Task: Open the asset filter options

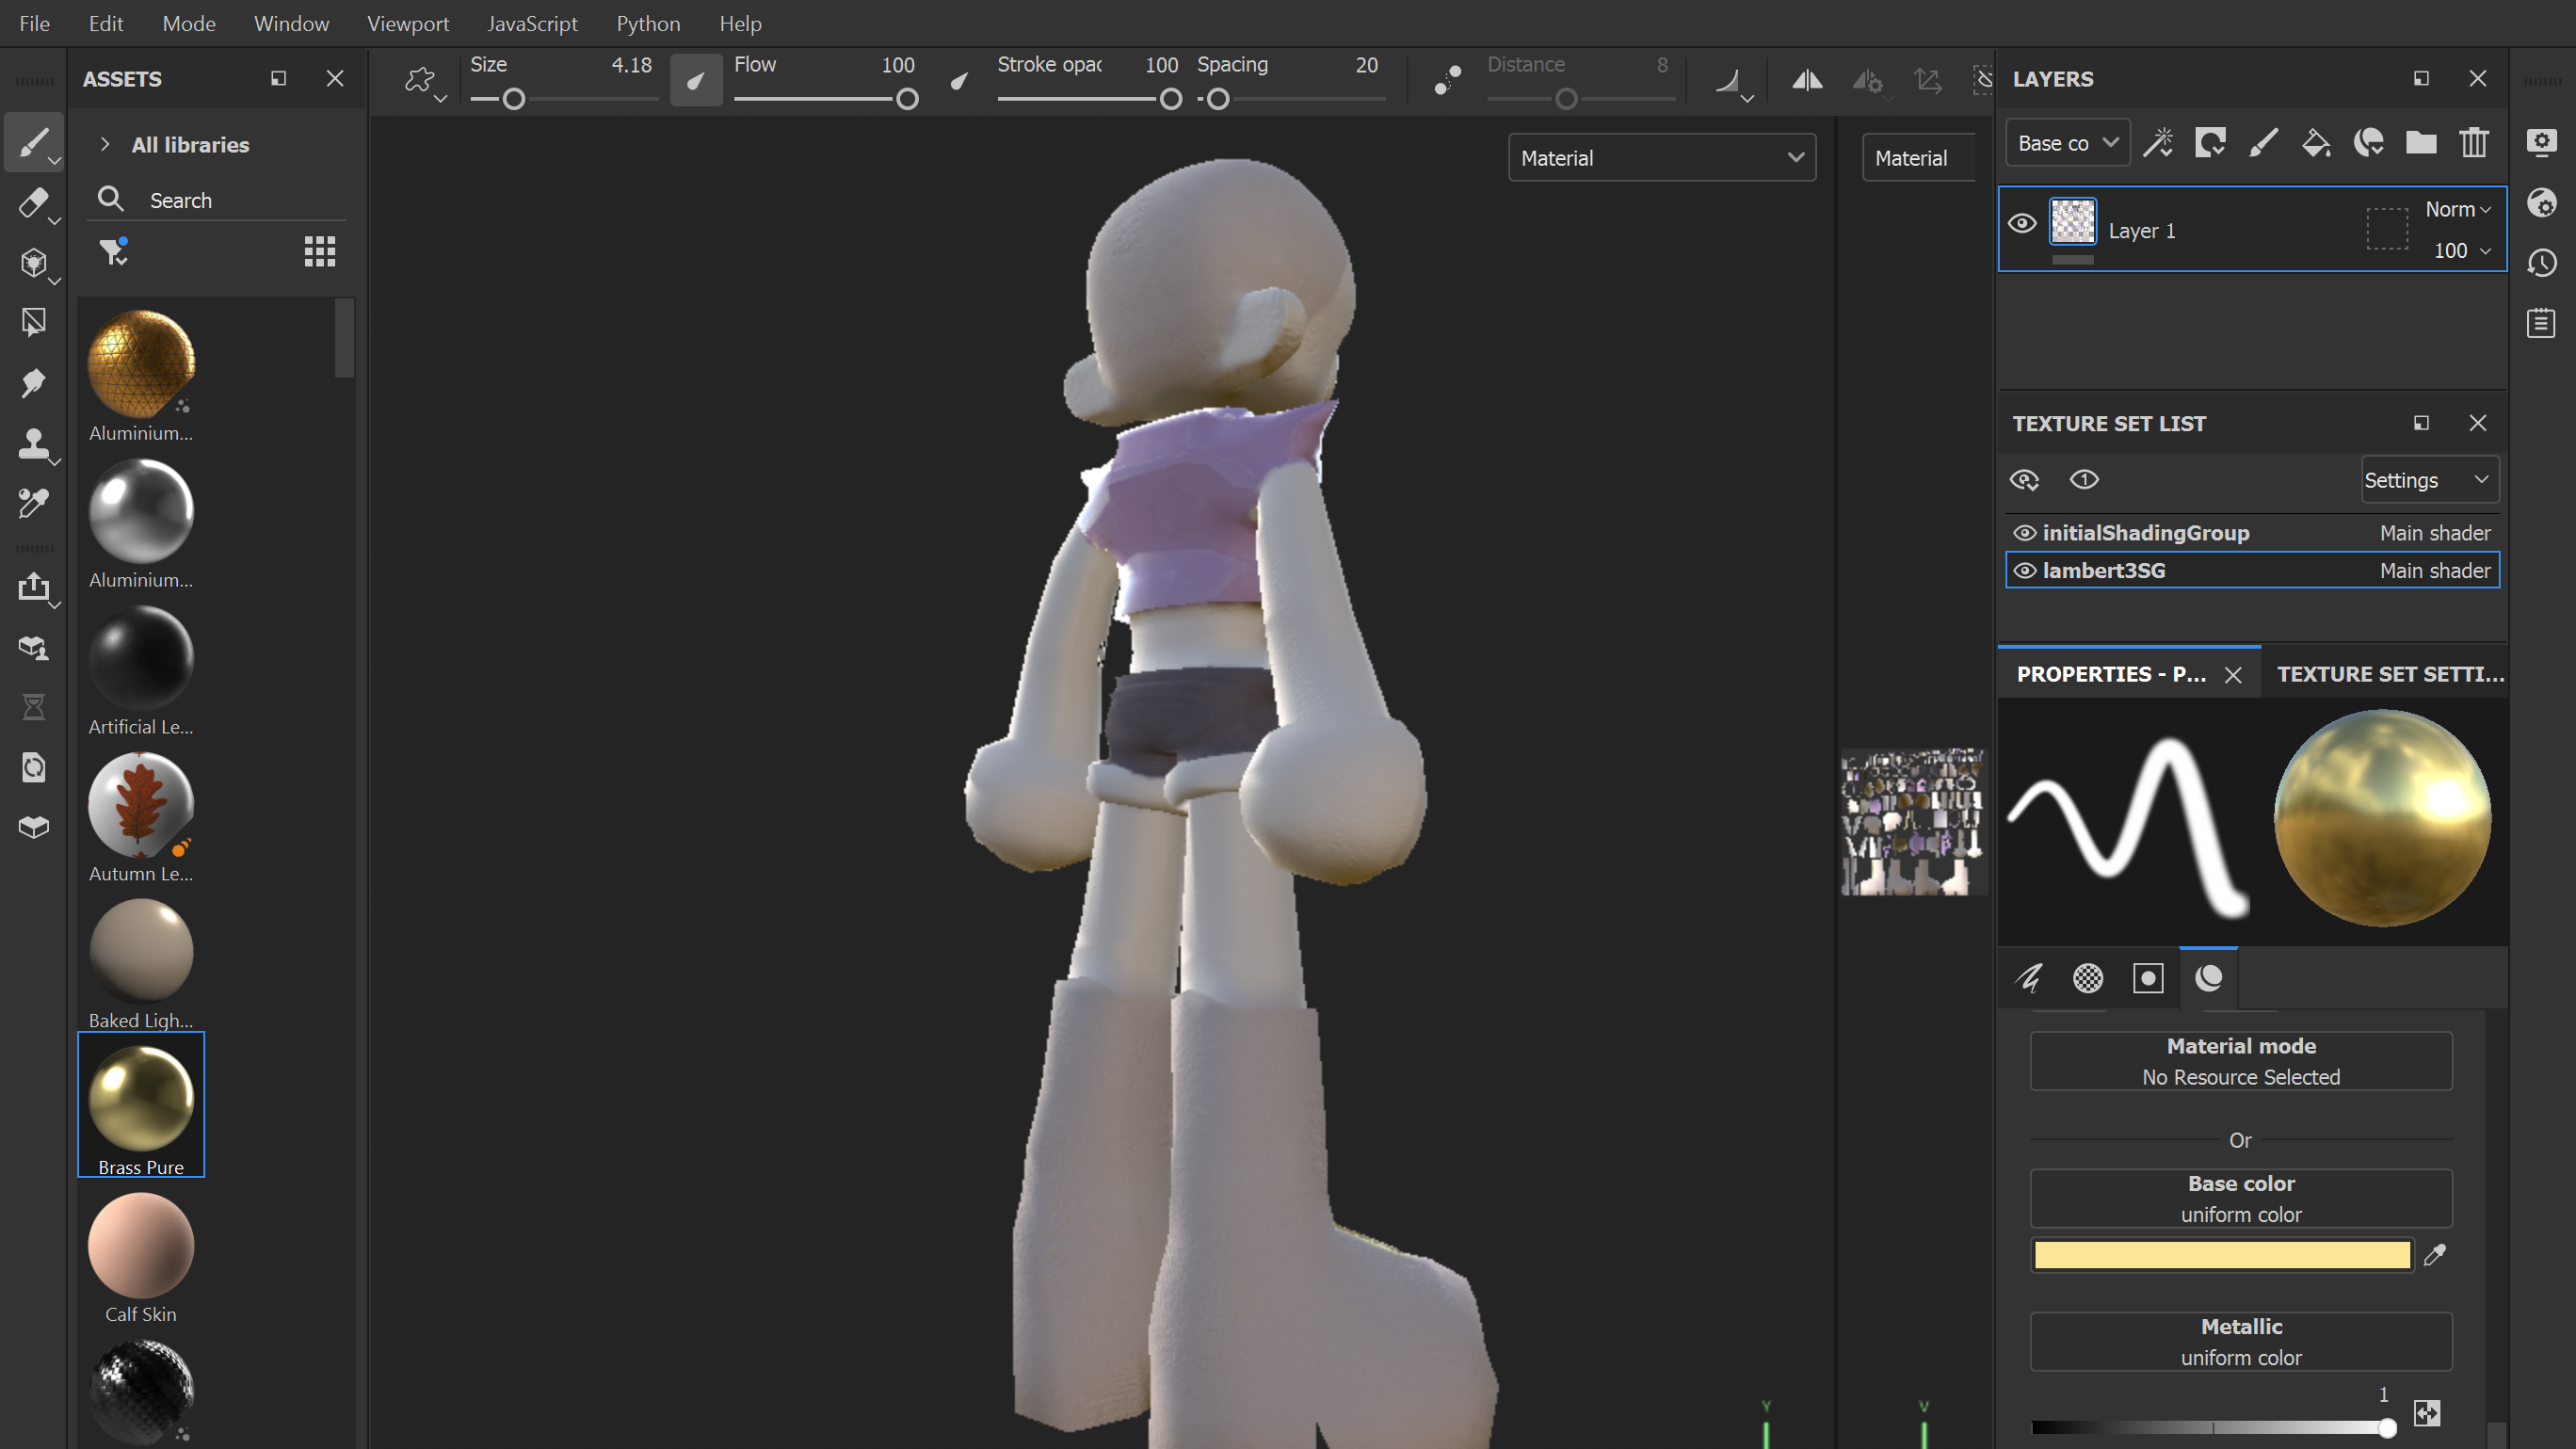Action: tap(113, 251)
